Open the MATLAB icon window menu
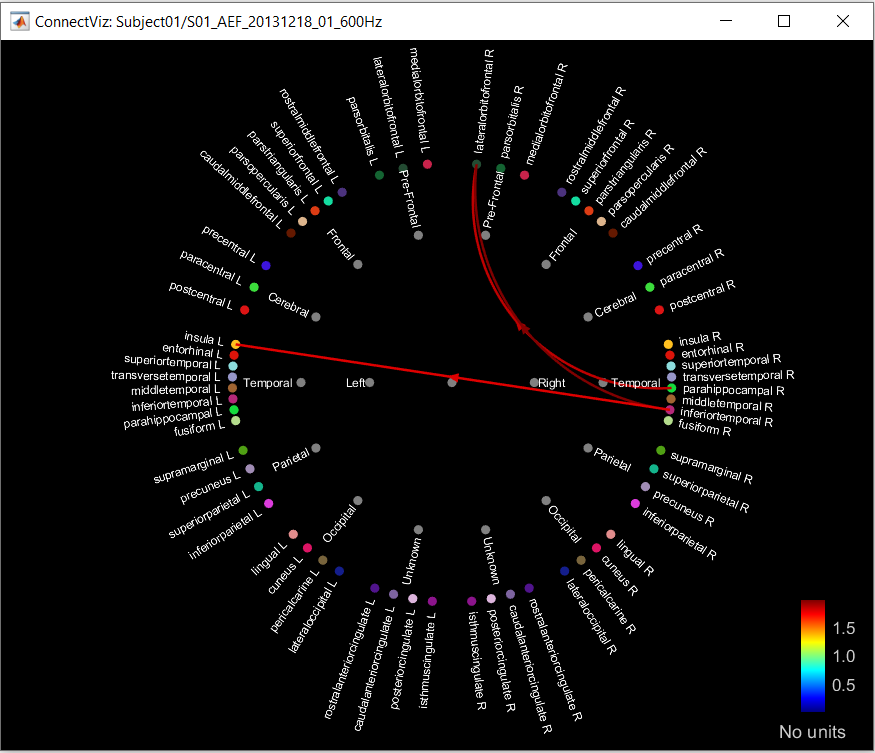Viewport: 875px width, 753px height. tap(18, 21)
